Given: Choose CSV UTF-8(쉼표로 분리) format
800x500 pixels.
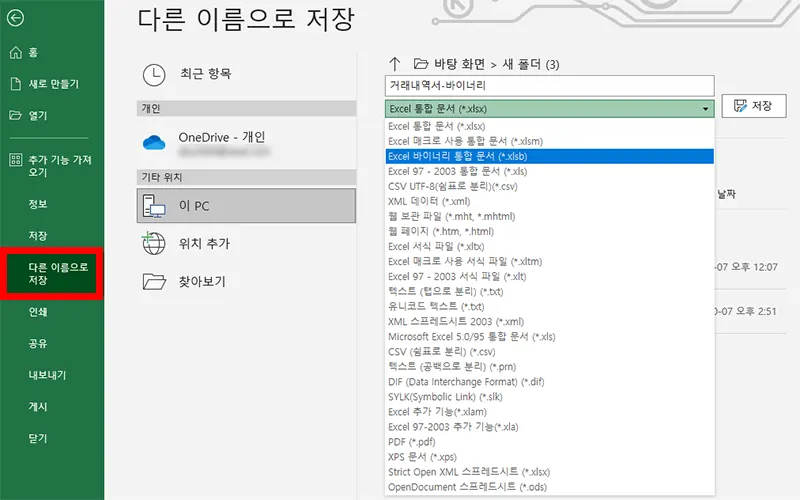Looking at the screenshot, I should 549,186.
